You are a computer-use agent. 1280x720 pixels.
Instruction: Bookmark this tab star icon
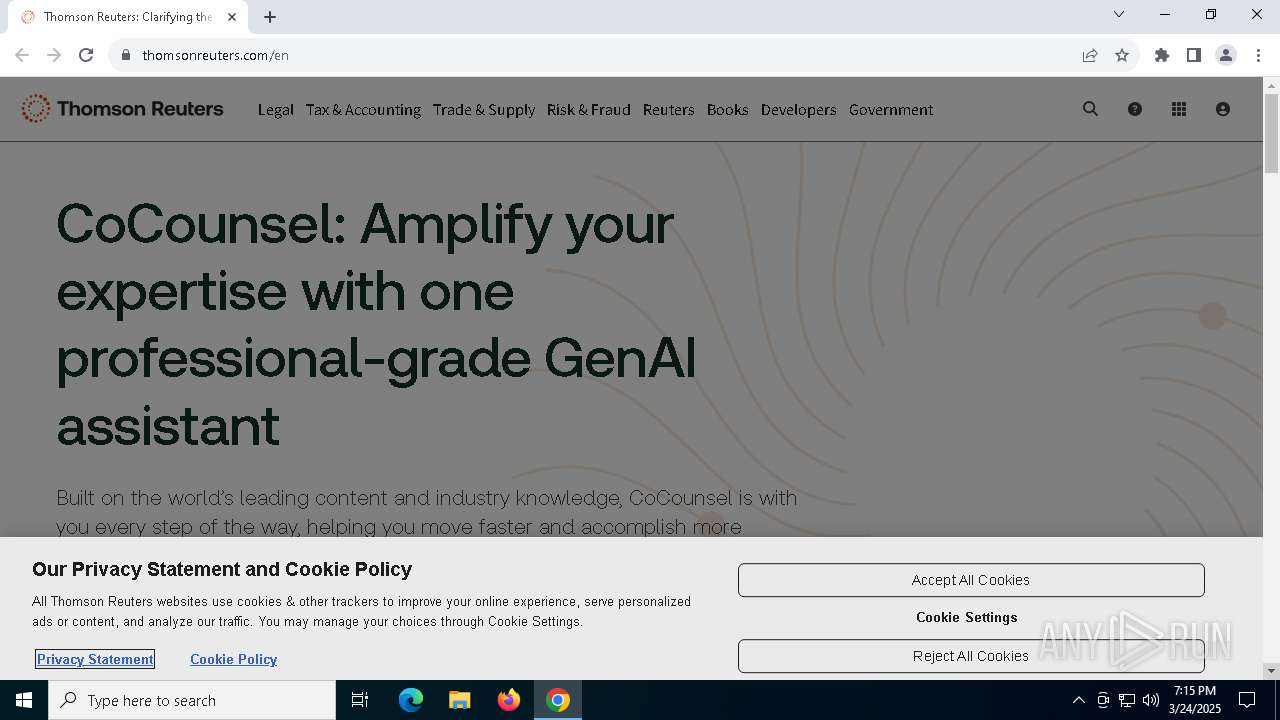click(x=1122, y=55)
